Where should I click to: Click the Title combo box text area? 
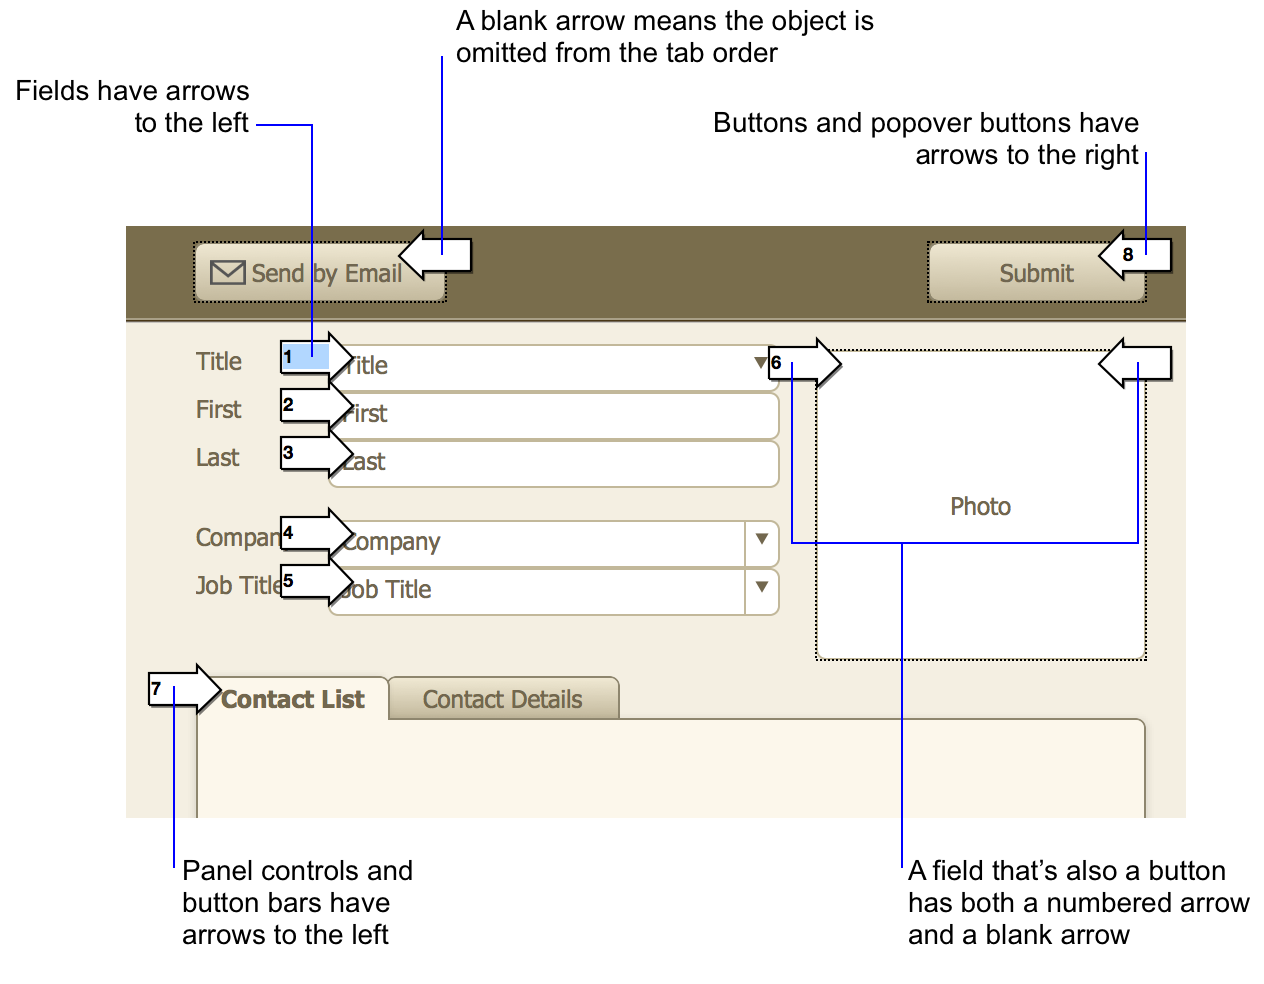(x=550, y=365)
